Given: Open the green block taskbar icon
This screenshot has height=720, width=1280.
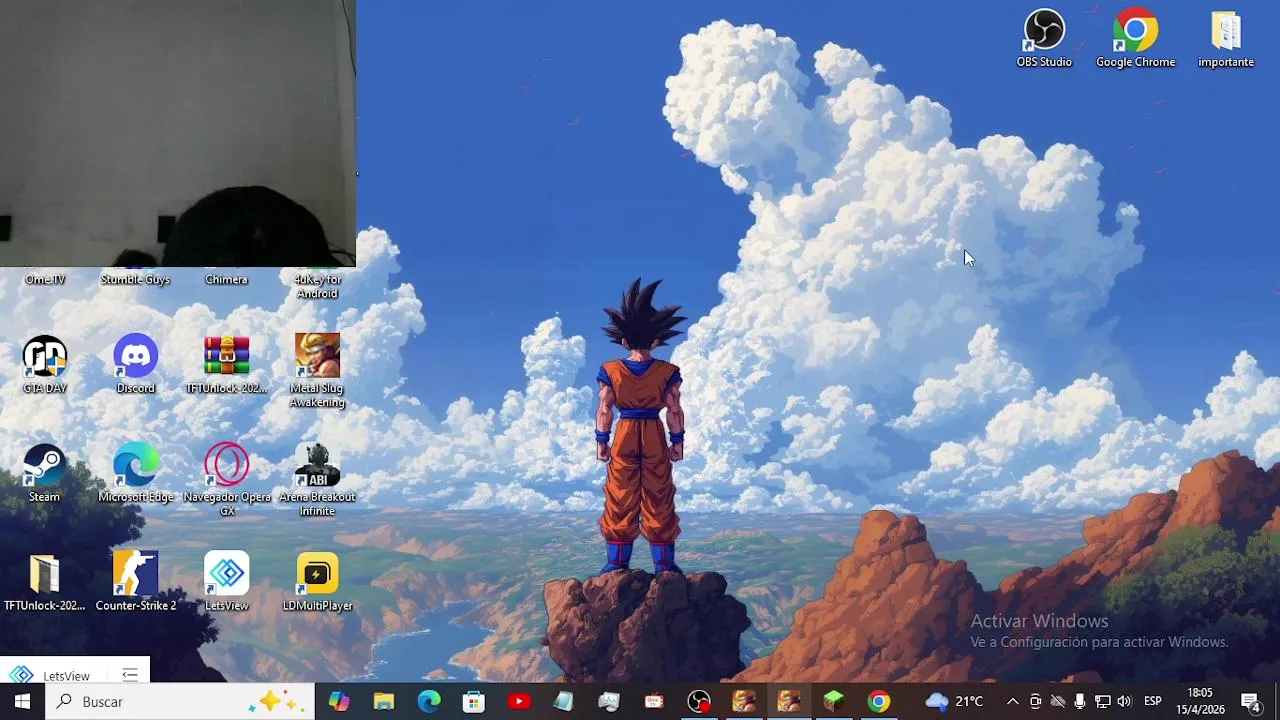Looking at the screenshot, I should 834,702.
